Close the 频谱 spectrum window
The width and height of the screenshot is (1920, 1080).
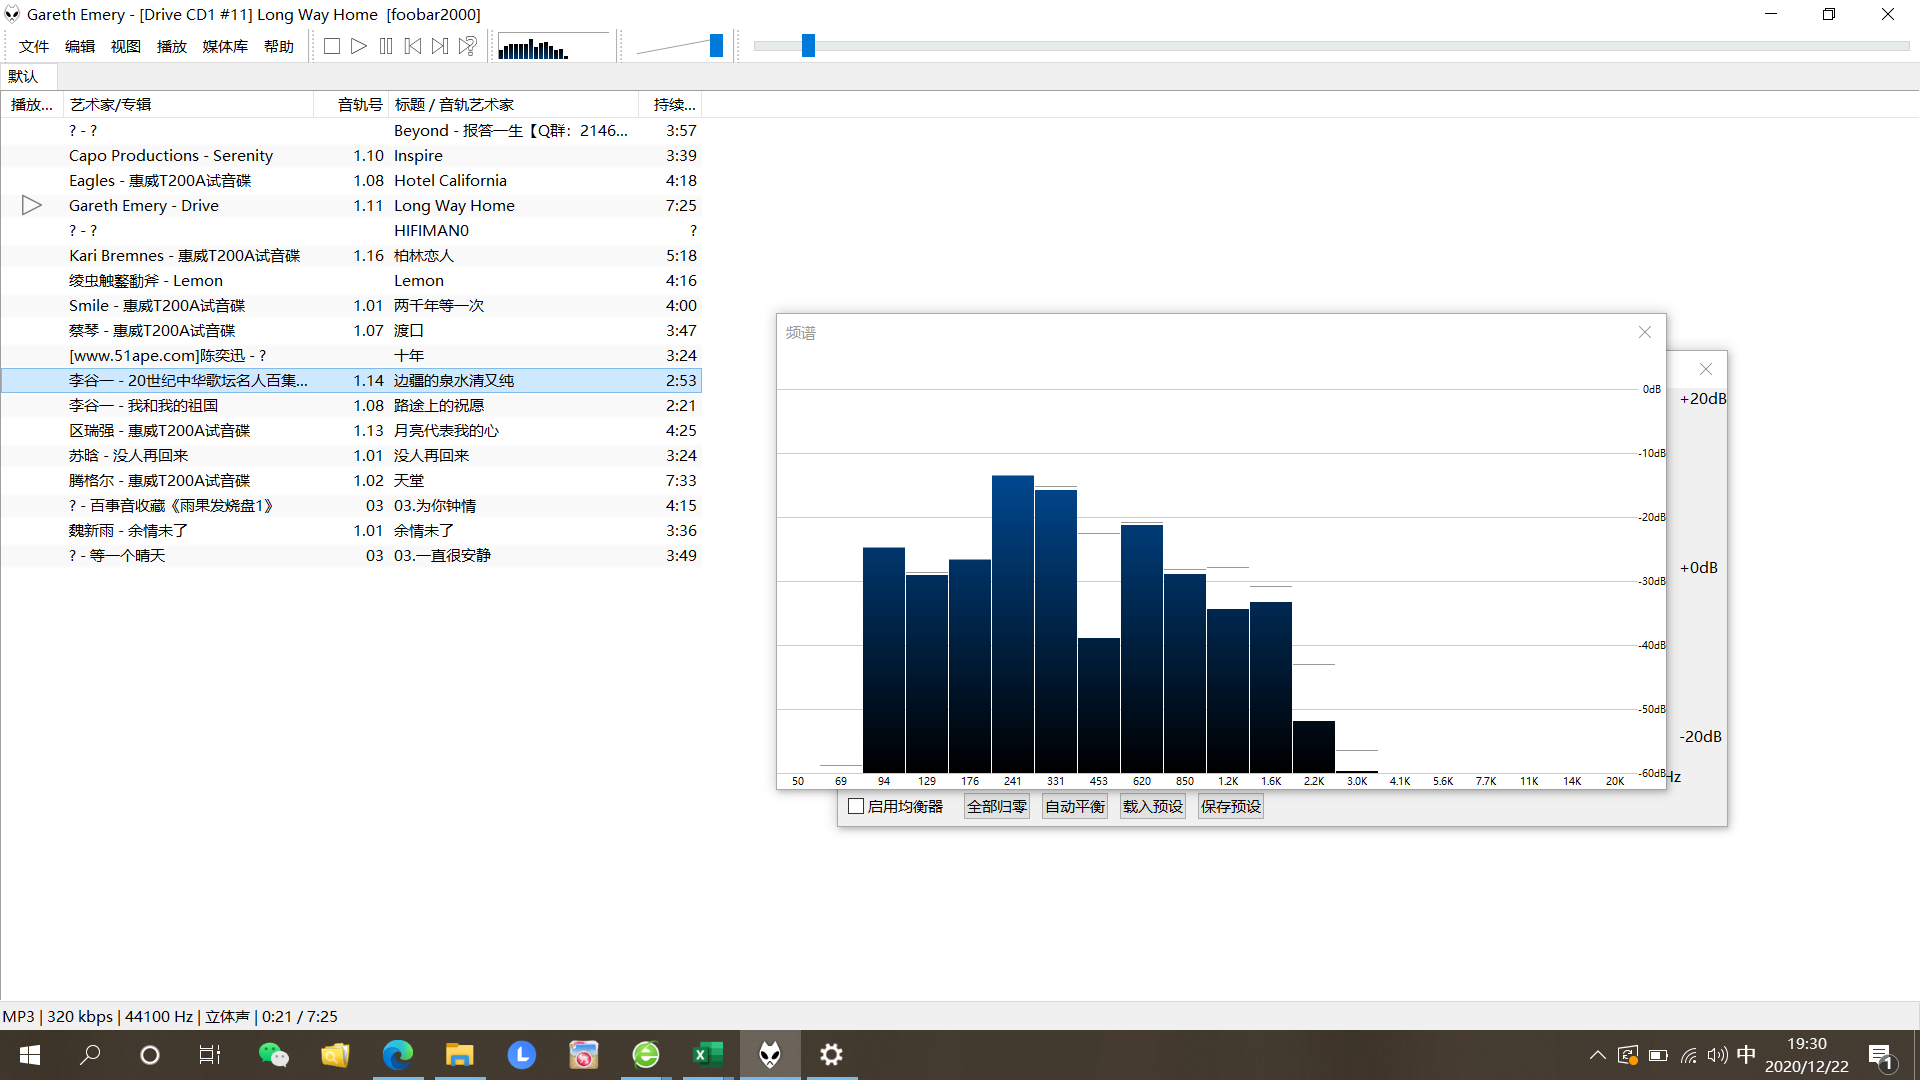pos(1645,332)
